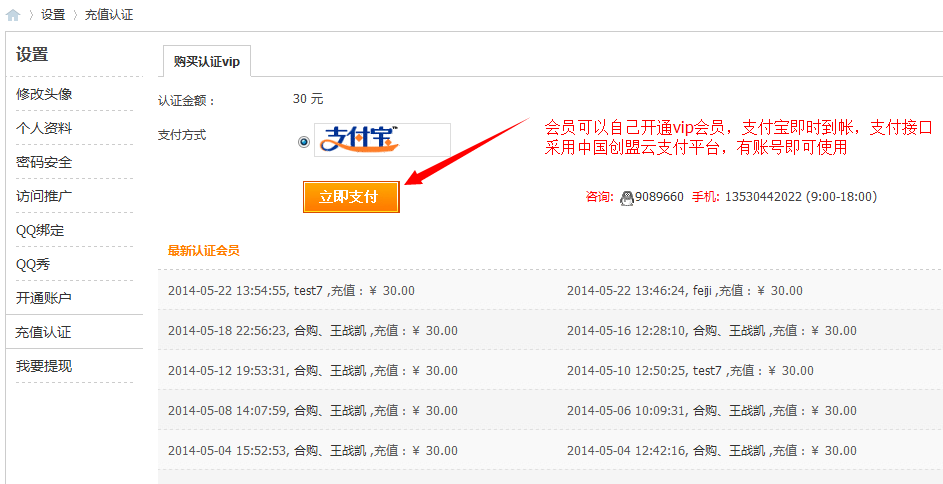Click 充值认证 in the breadcrumb

coord(109,15)
